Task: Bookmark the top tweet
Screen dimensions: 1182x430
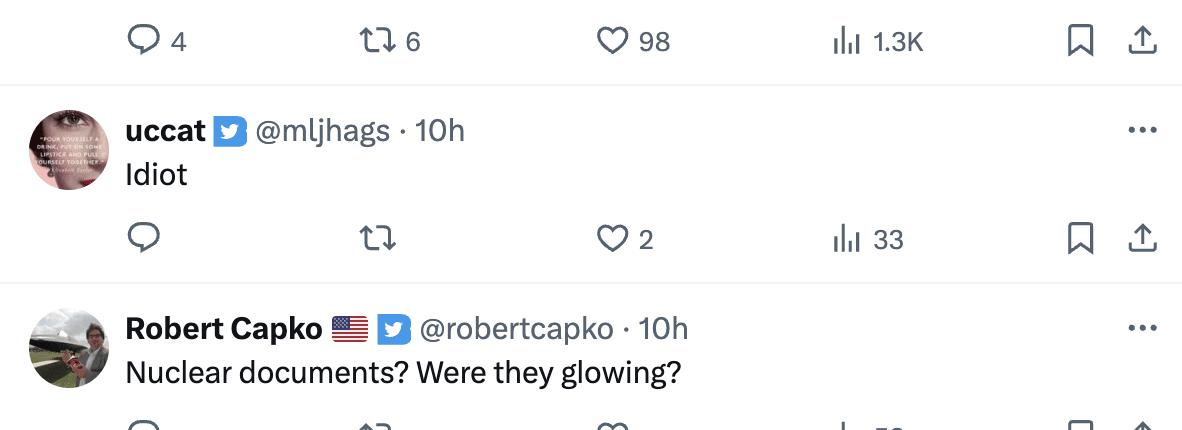Action: pos(1080,41)
